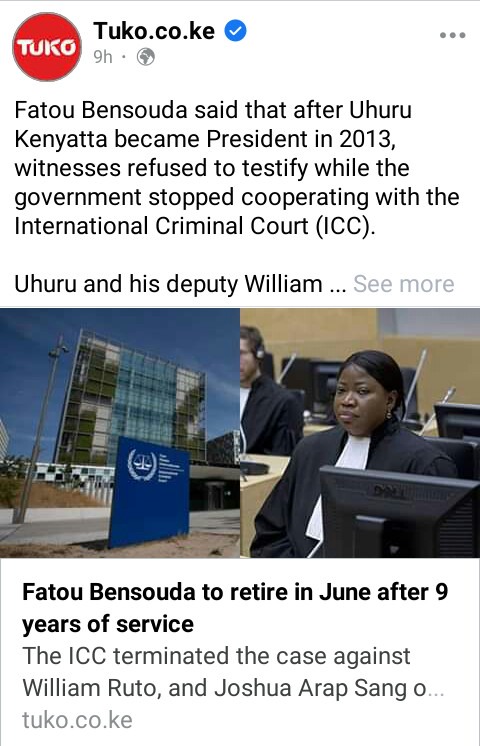
Task: Click the first line mentioning Uhuru
Action: [213, 110]
